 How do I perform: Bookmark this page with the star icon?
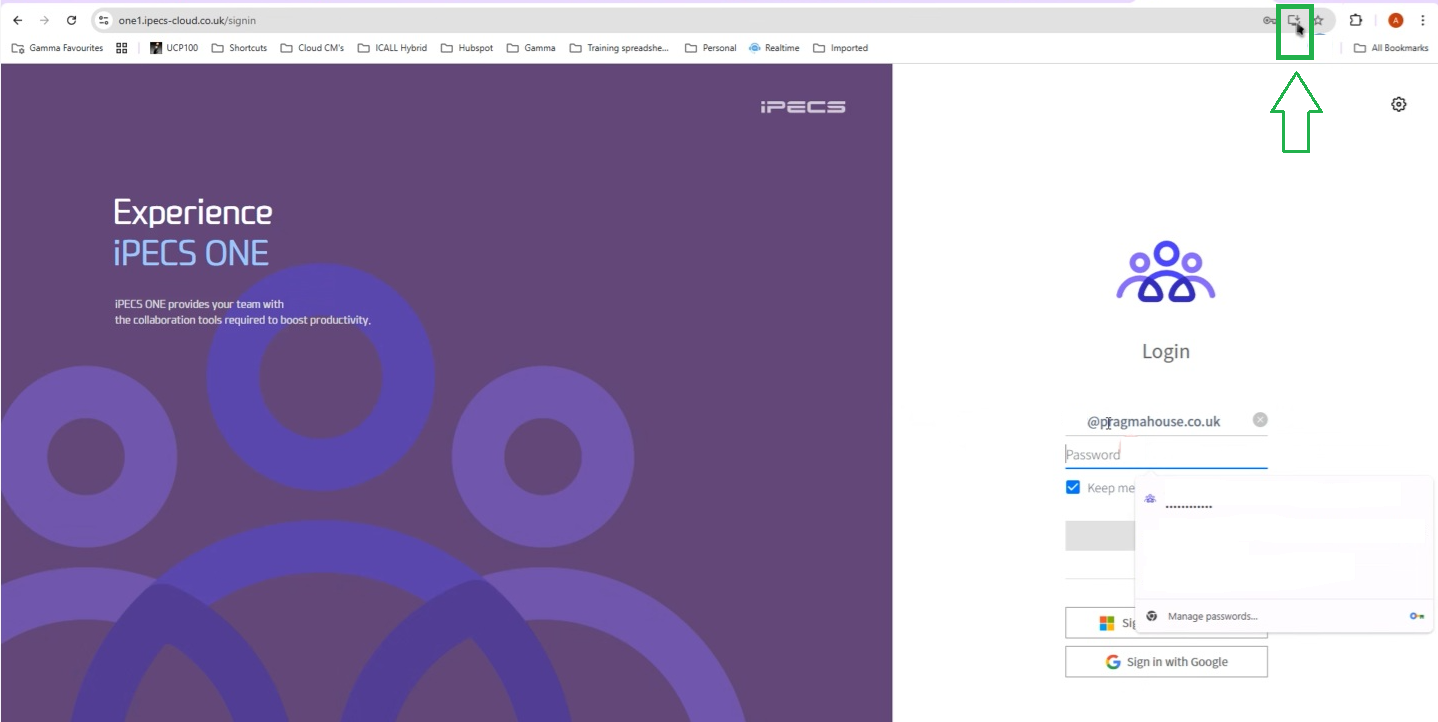tap(1318, 20)
